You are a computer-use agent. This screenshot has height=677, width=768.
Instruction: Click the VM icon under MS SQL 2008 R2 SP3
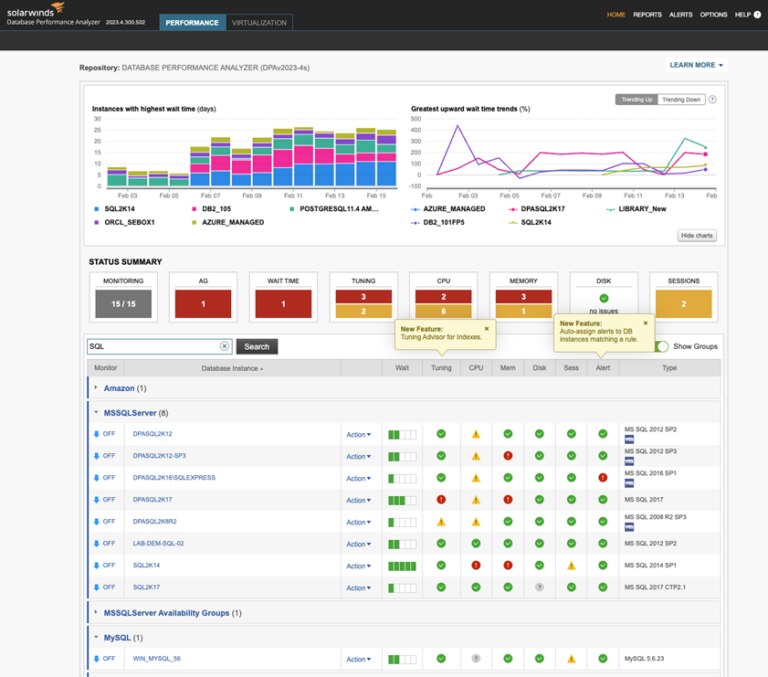click(629, 527)
